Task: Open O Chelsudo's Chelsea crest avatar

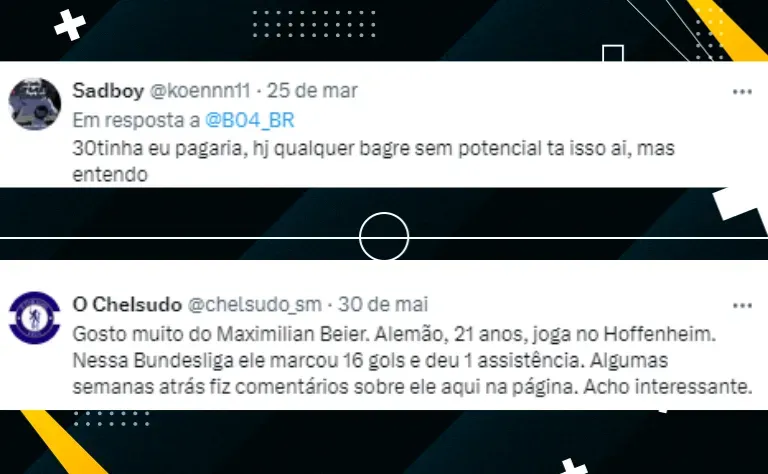Action: point(35,318)
